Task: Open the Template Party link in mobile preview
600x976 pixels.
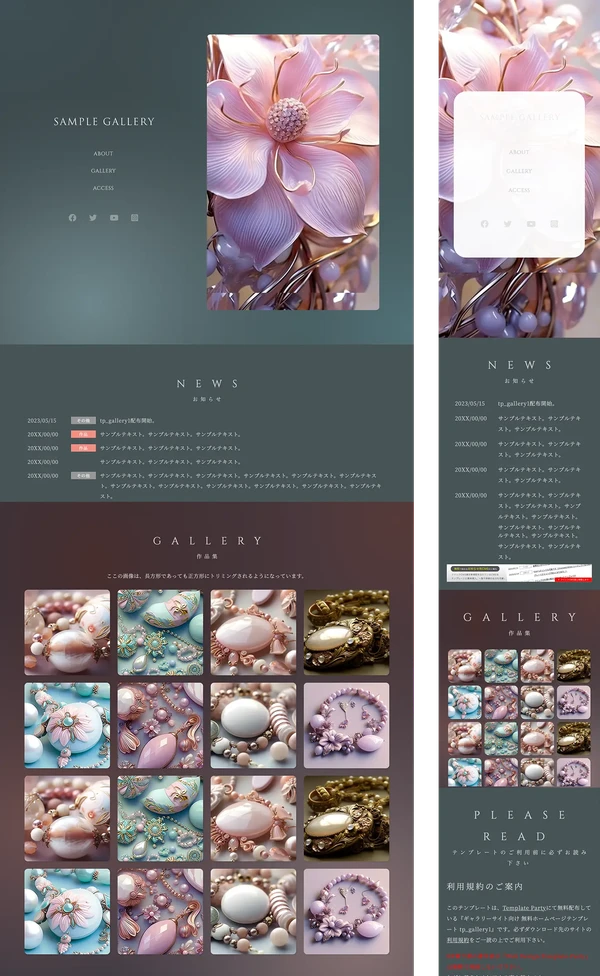Action: (524, 908)
